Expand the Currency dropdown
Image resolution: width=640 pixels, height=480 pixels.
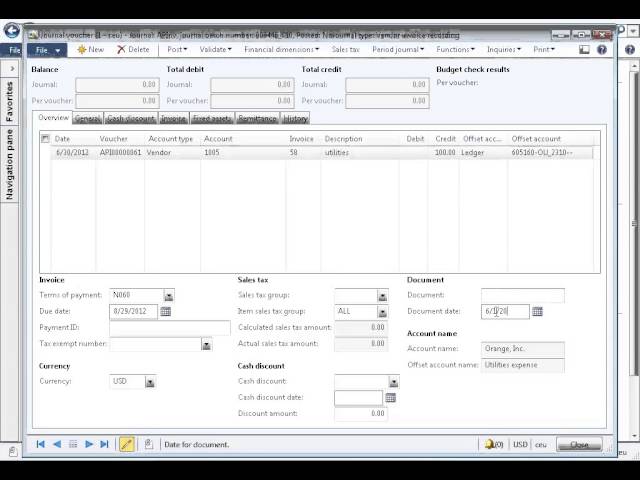[x=150, y=382]
